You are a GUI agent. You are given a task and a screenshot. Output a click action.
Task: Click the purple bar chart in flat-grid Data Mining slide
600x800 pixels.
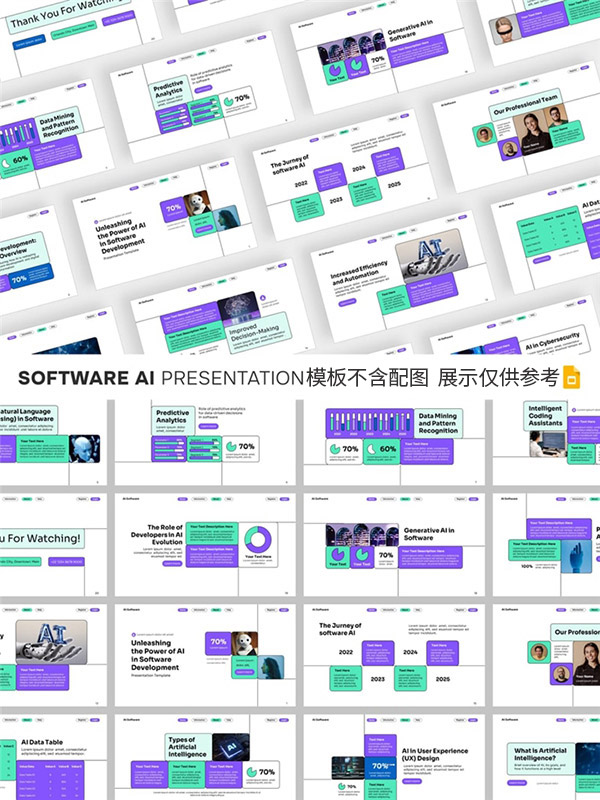click(369, 423)
